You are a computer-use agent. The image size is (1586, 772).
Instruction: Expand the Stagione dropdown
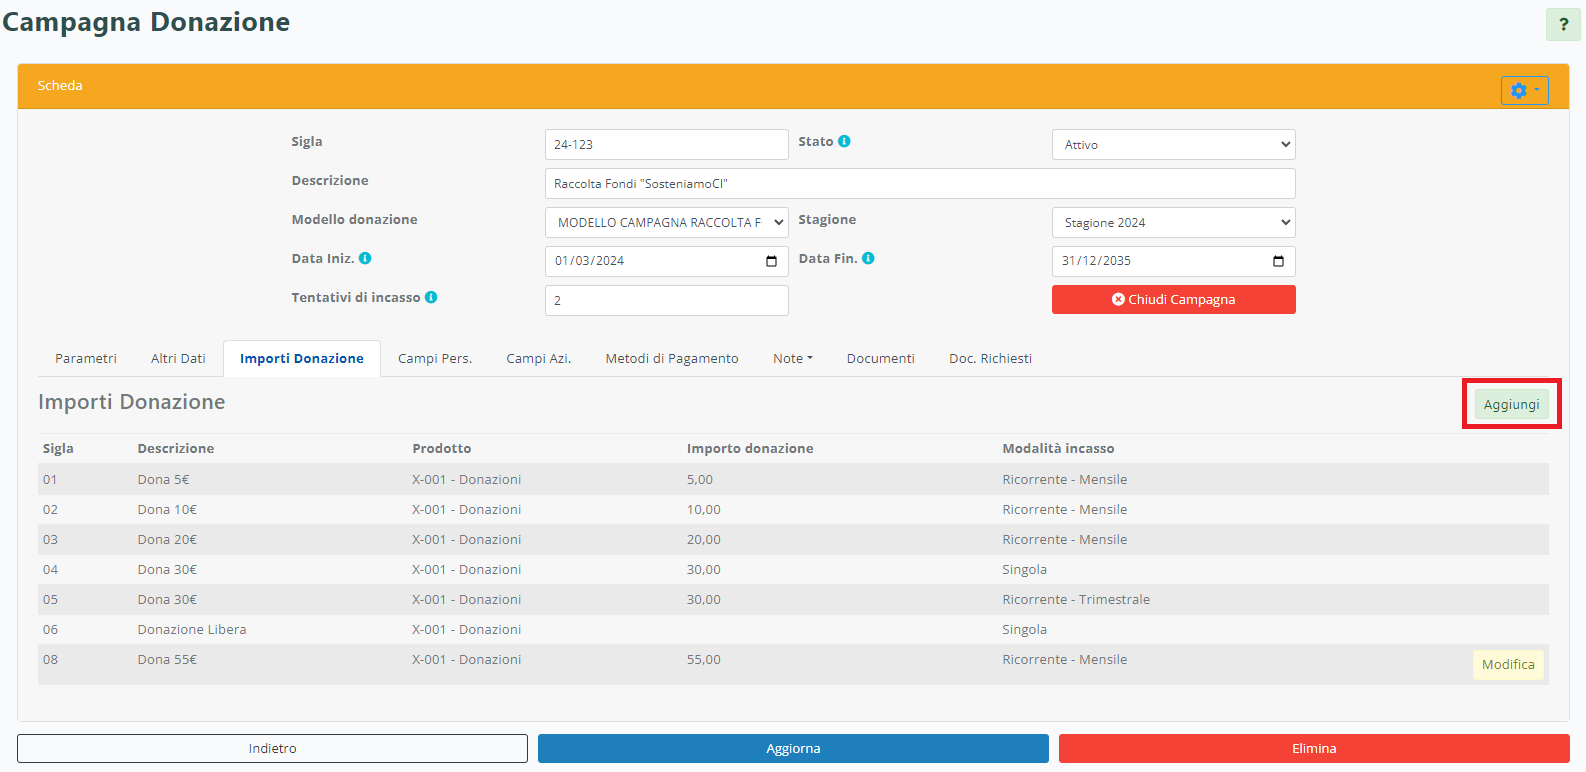[1173, 223]
